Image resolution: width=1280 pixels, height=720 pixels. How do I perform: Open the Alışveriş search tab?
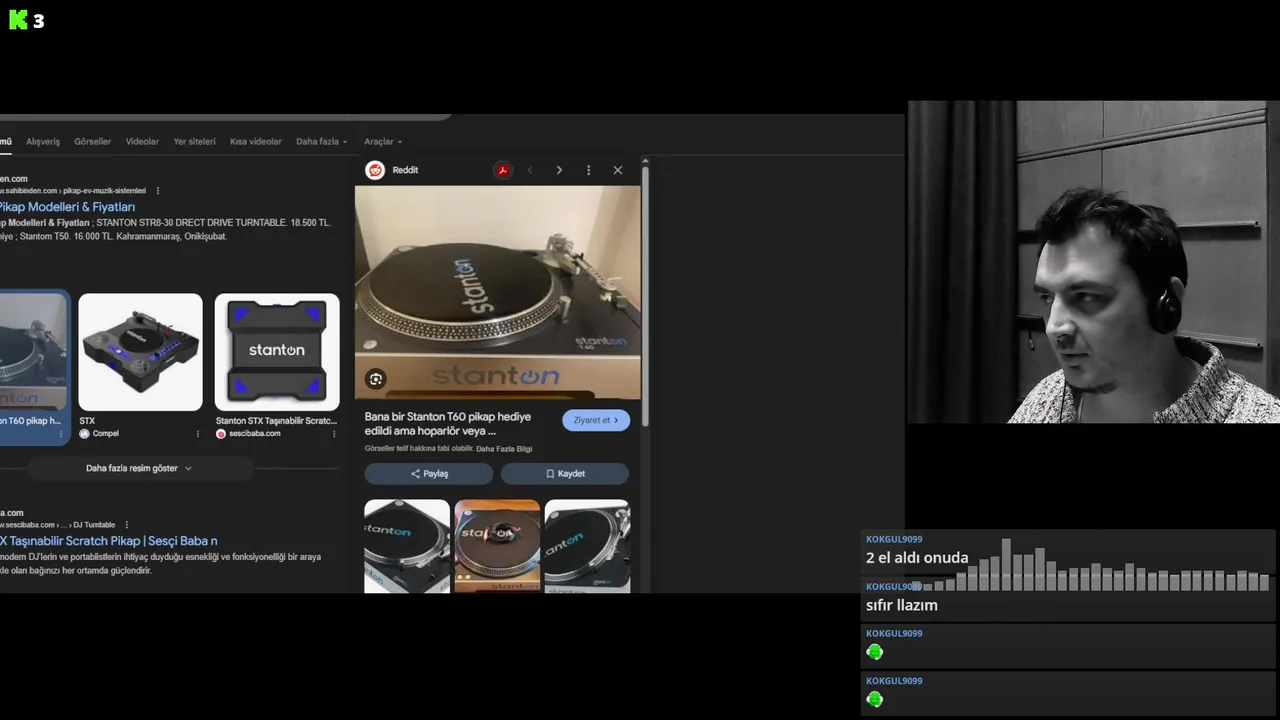click(x=43, y=142)
